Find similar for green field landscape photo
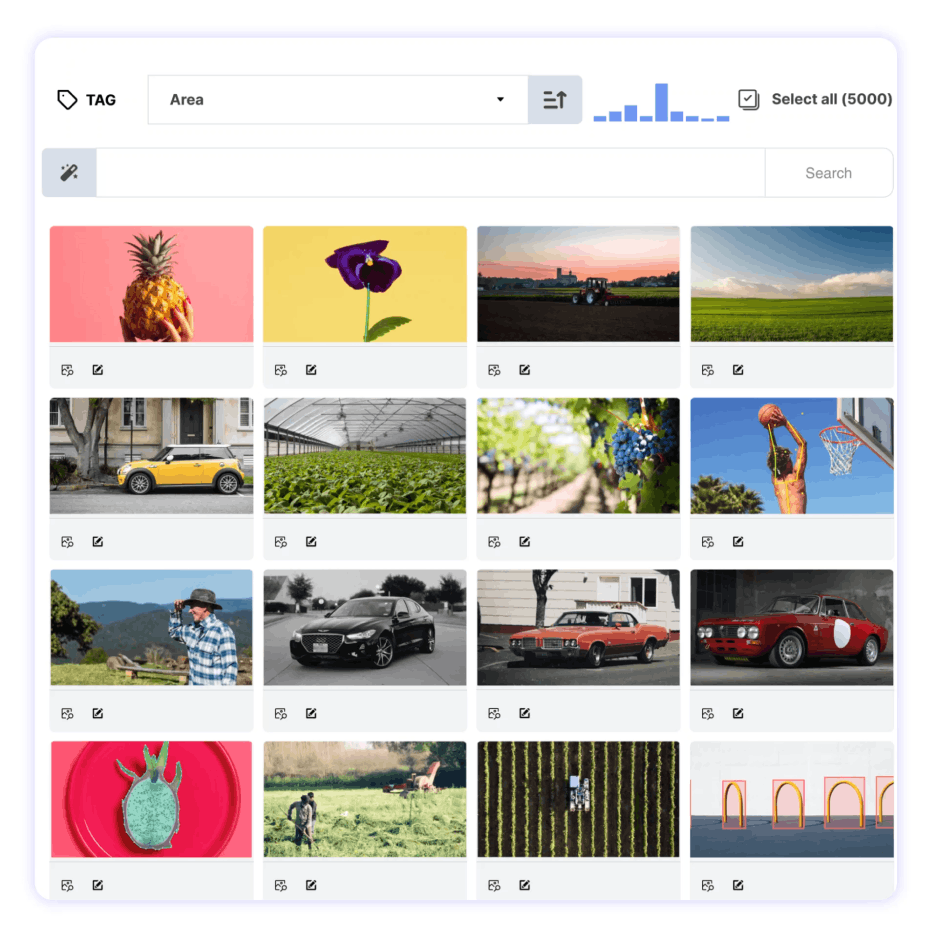The image size is (938, 939). pyautogui.click(x=707, y=370)
